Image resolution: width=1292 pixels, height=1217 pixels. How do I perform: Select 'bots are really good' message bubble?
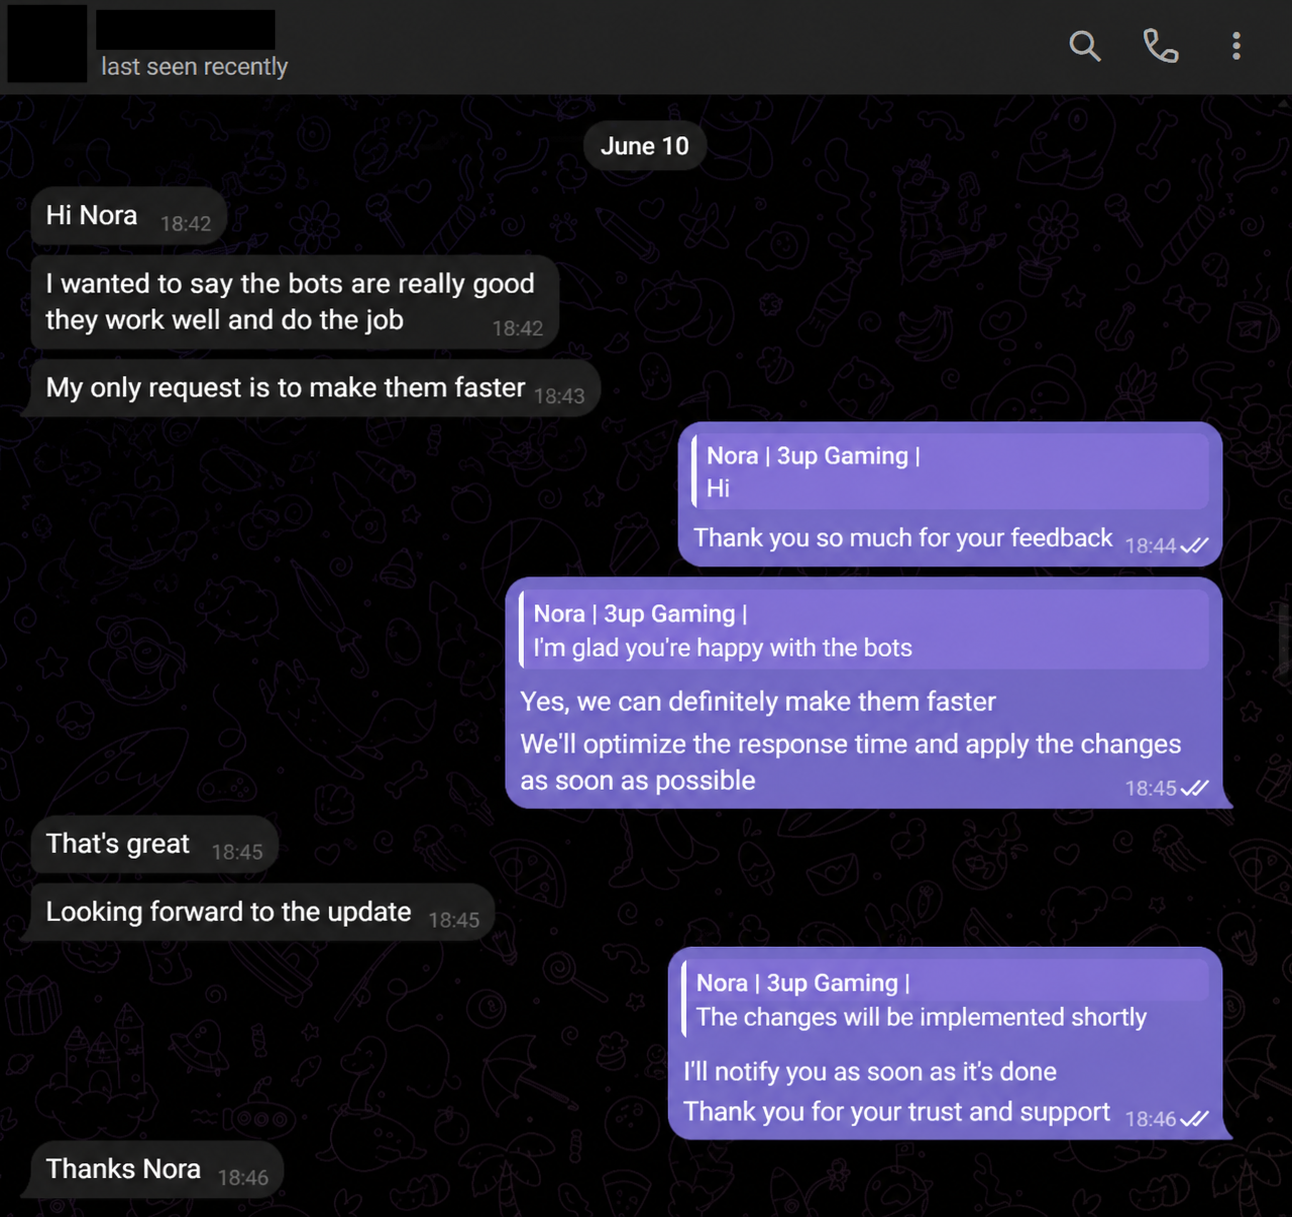(x=294, y=302)
